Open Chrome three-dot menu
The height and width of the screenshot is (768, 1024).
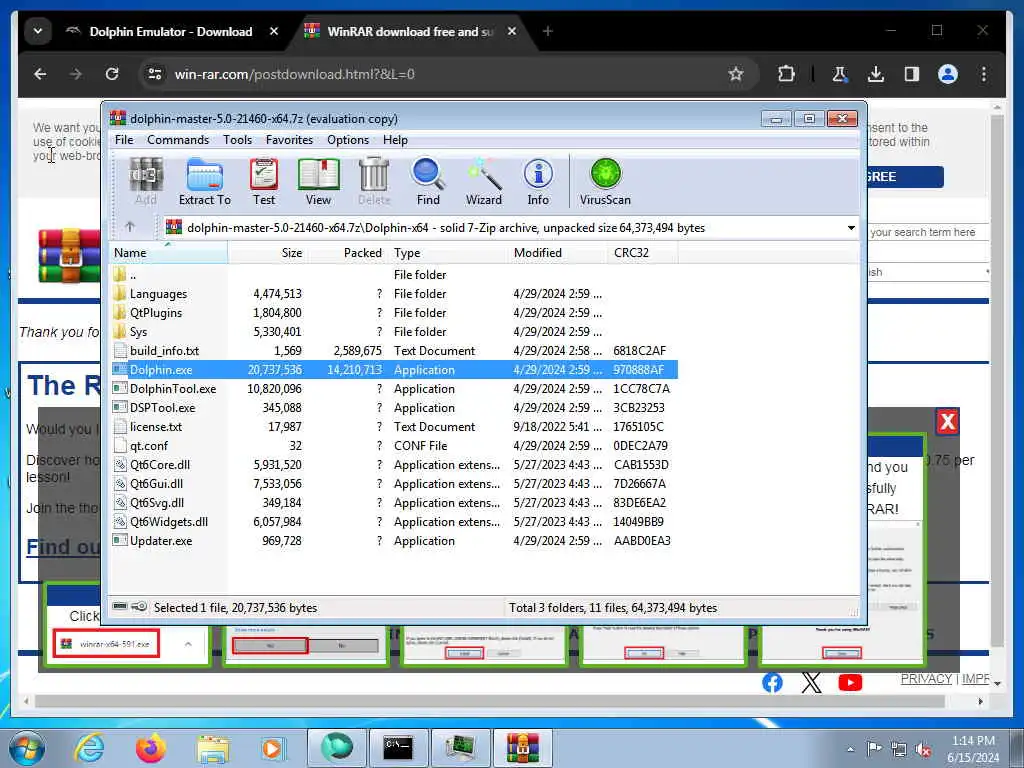[x=984, y=74]
